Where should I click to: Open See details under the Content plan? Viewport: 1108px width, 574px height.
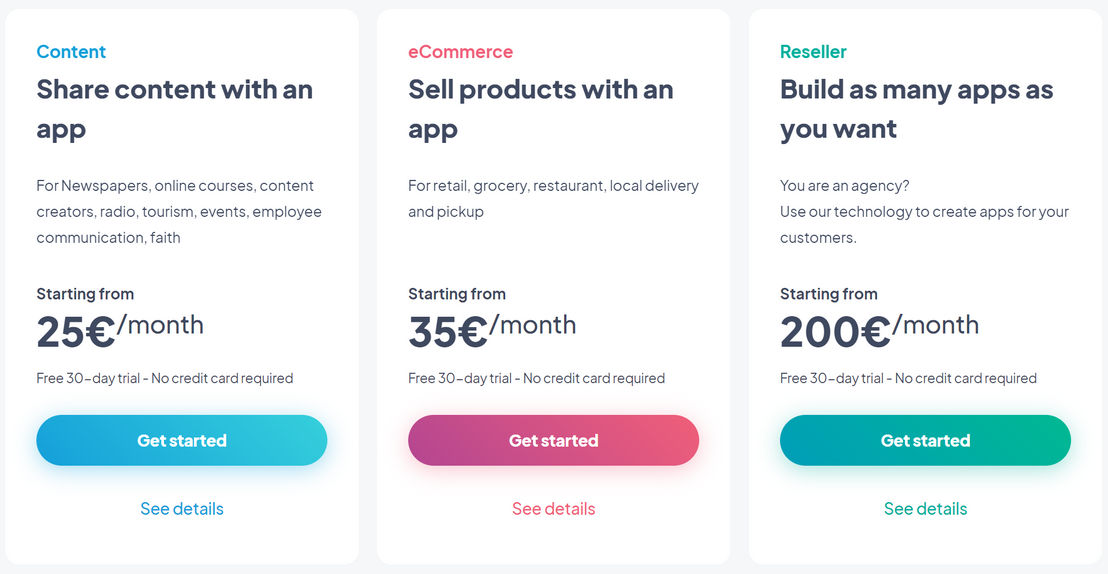[182, 508]
